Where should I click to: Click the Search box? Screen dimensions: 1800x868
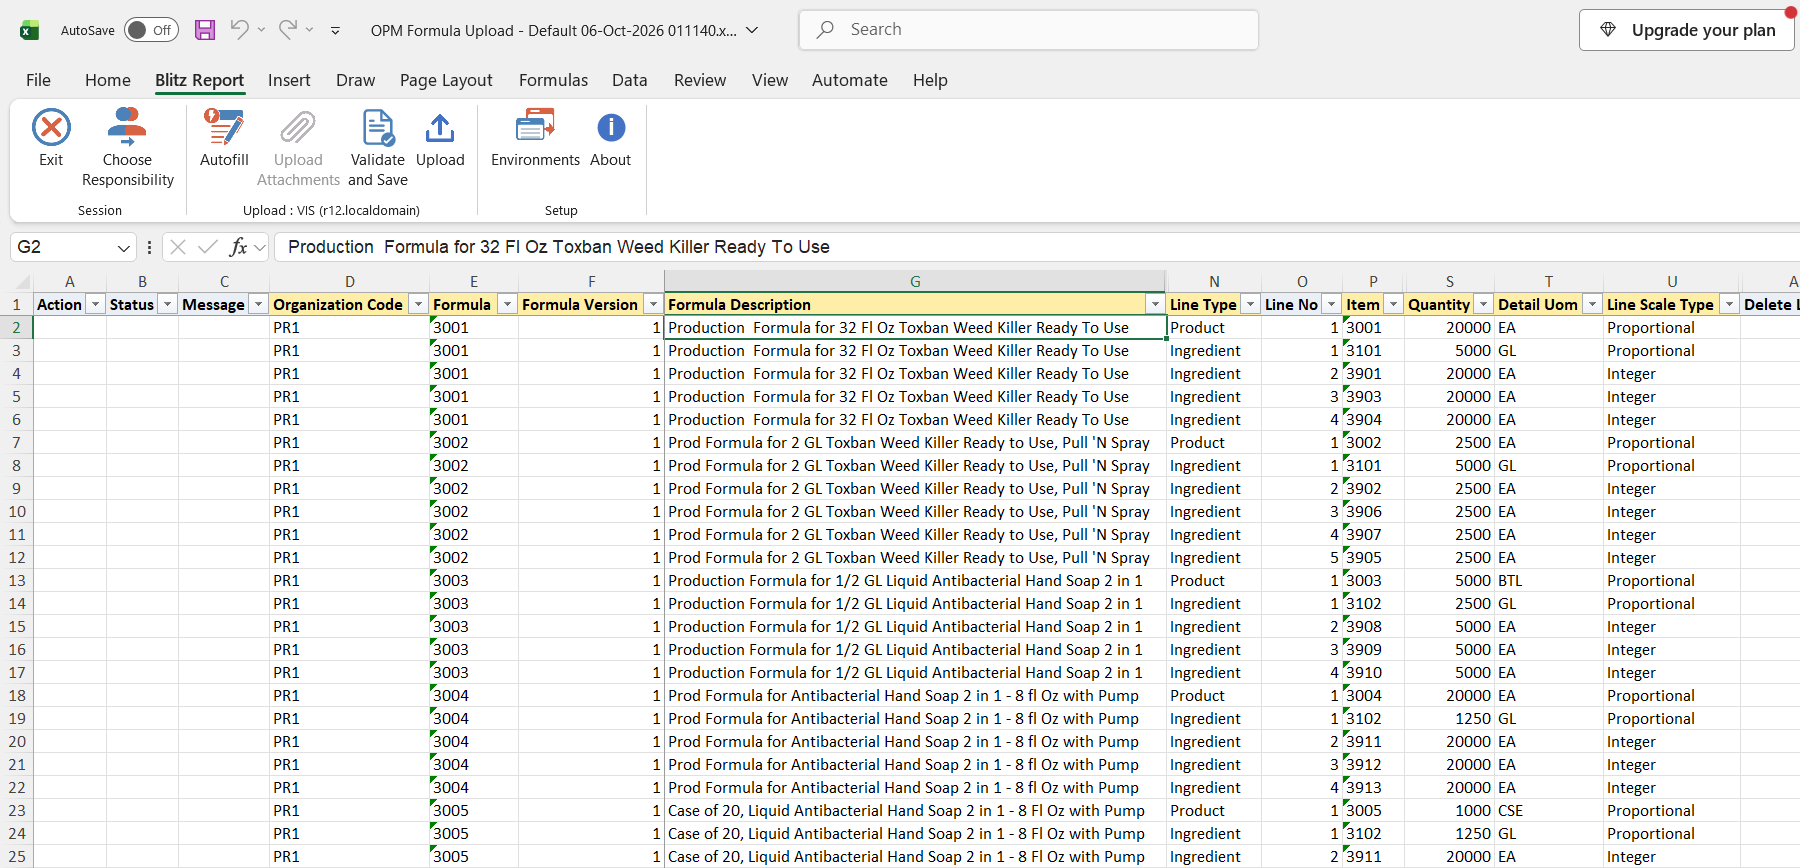pos(1028,30)
